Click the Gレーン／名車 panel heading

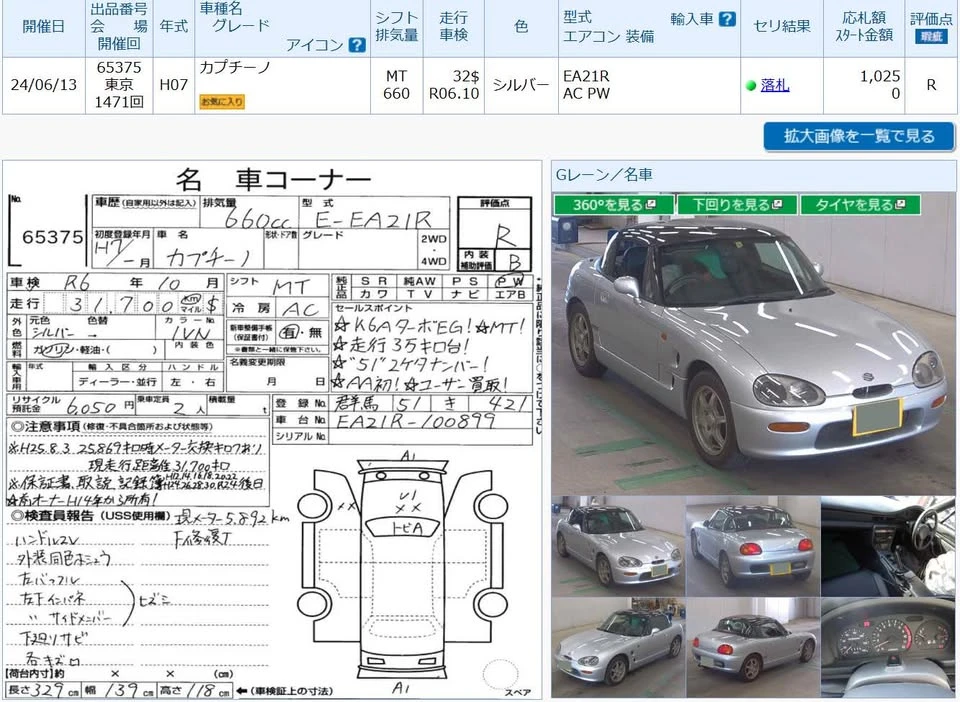tap(604, 175)
